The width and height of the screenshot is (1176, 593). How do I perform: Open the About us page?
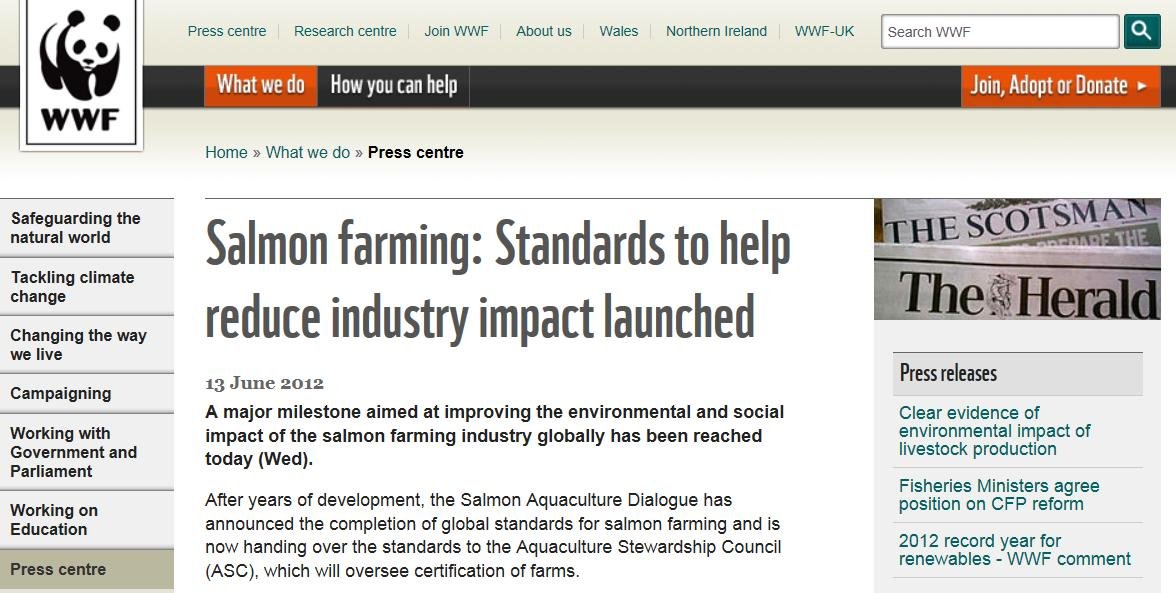tap(544, 31)
